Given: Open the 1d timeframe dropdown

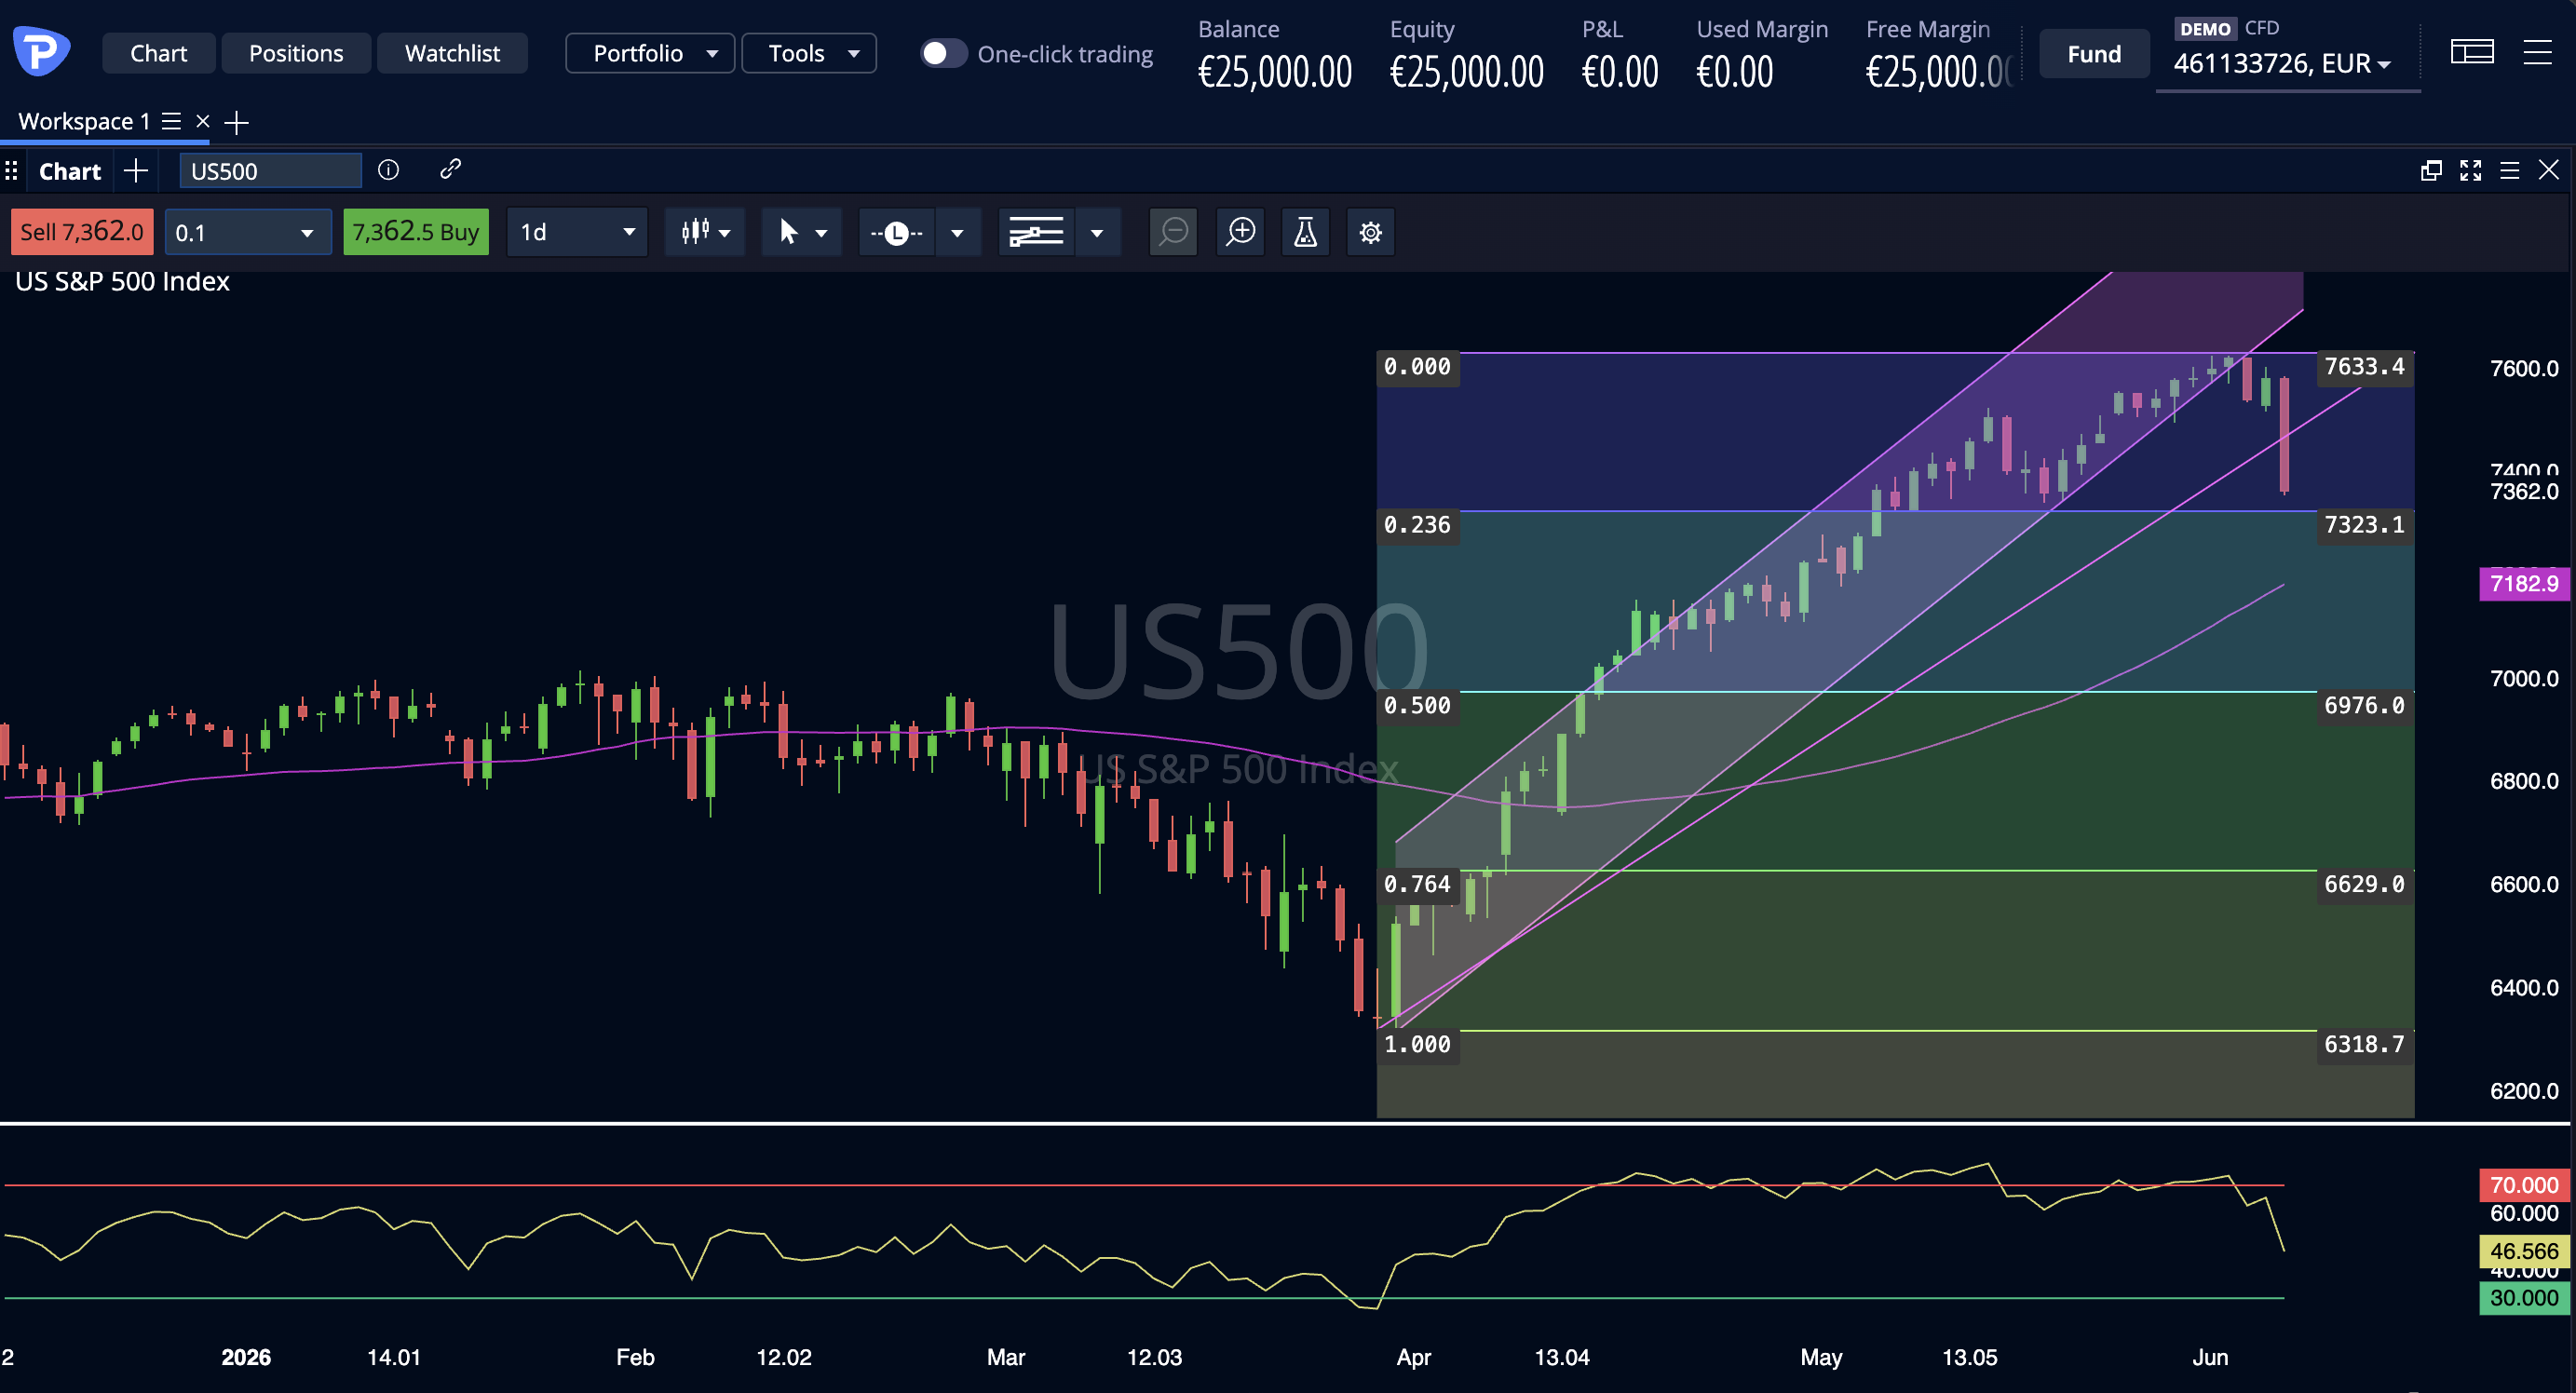Looking at the screenshot, I should pos(577,232).
